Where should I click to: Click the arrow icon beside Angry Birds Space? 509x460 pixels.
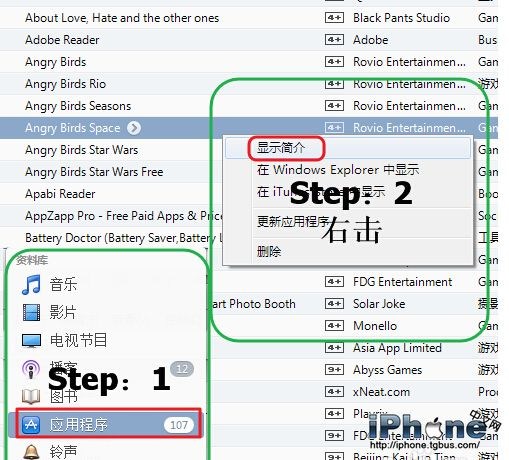coord(134,128)
